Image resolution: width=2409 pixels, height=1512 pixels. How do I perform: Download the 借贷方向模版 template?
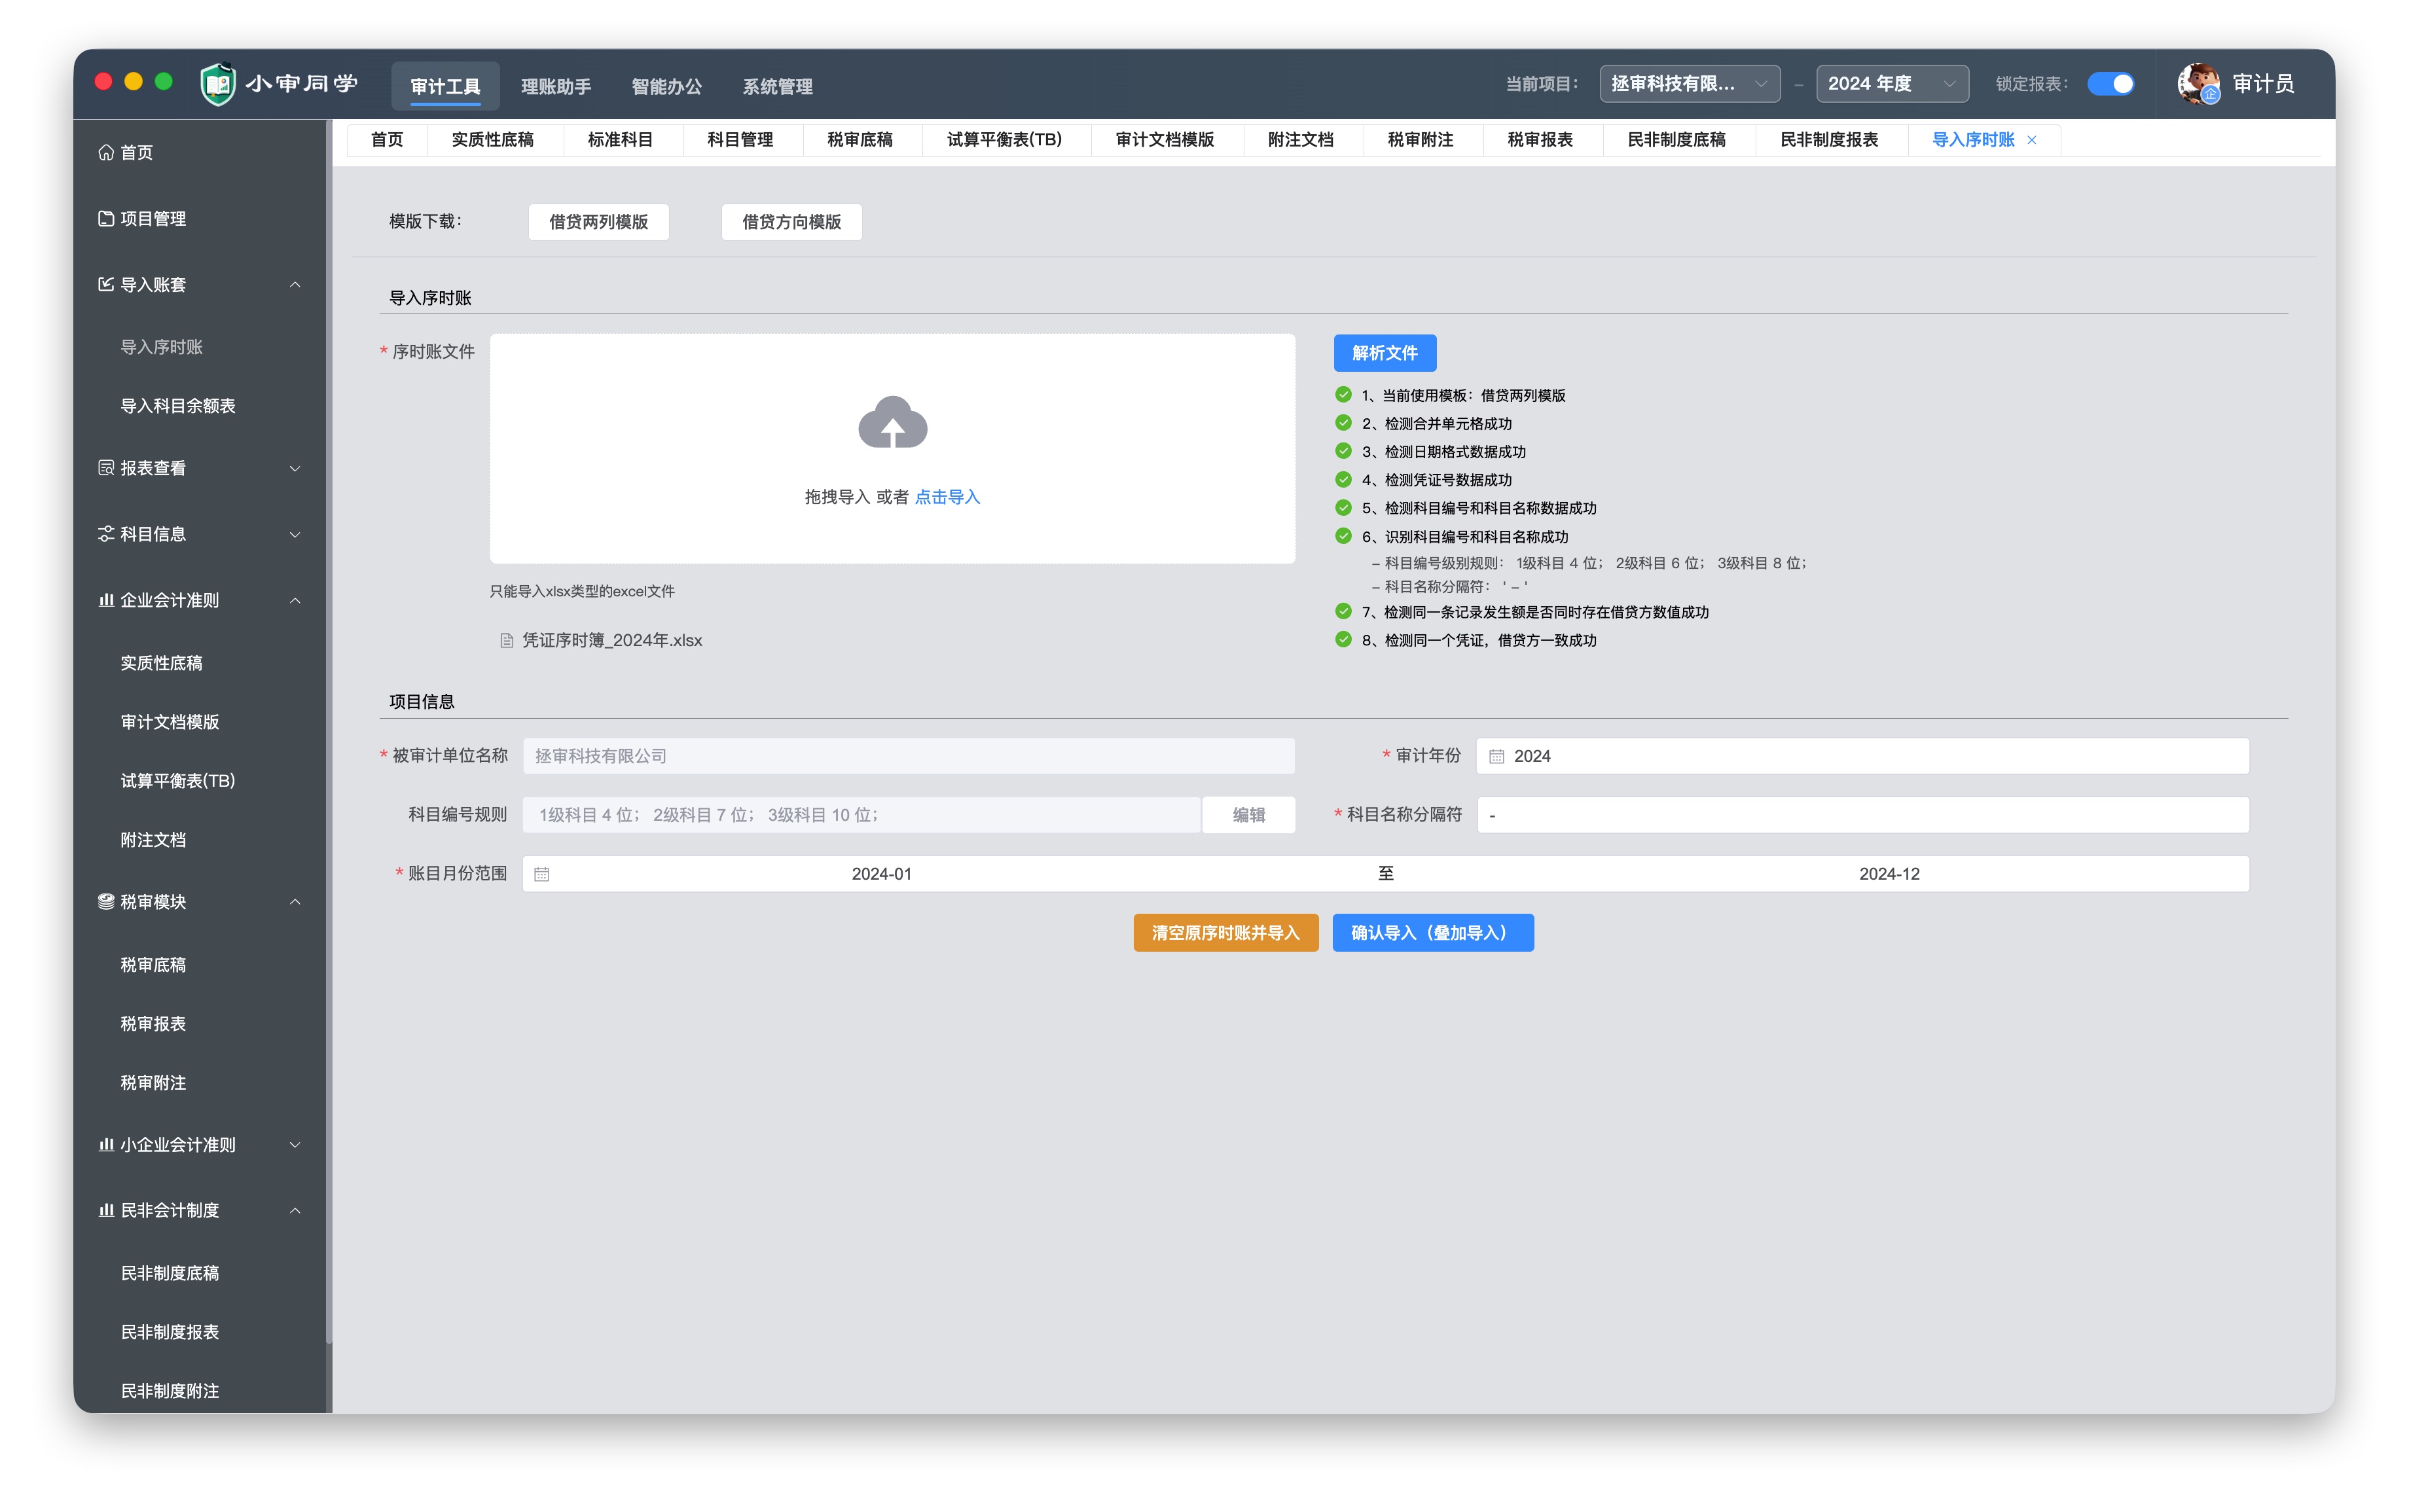(x=791, y=222)
